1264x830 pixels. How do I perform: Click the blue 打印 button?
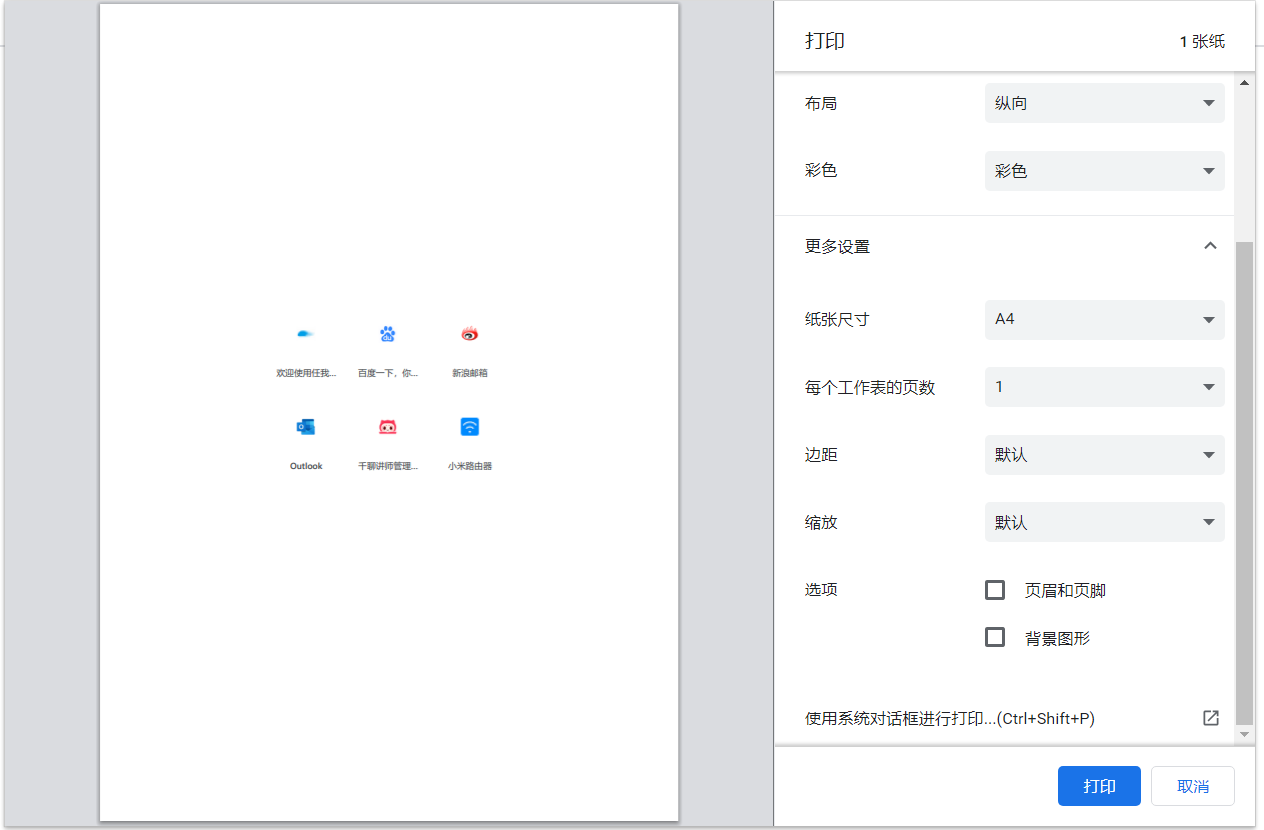[1099, 786]
